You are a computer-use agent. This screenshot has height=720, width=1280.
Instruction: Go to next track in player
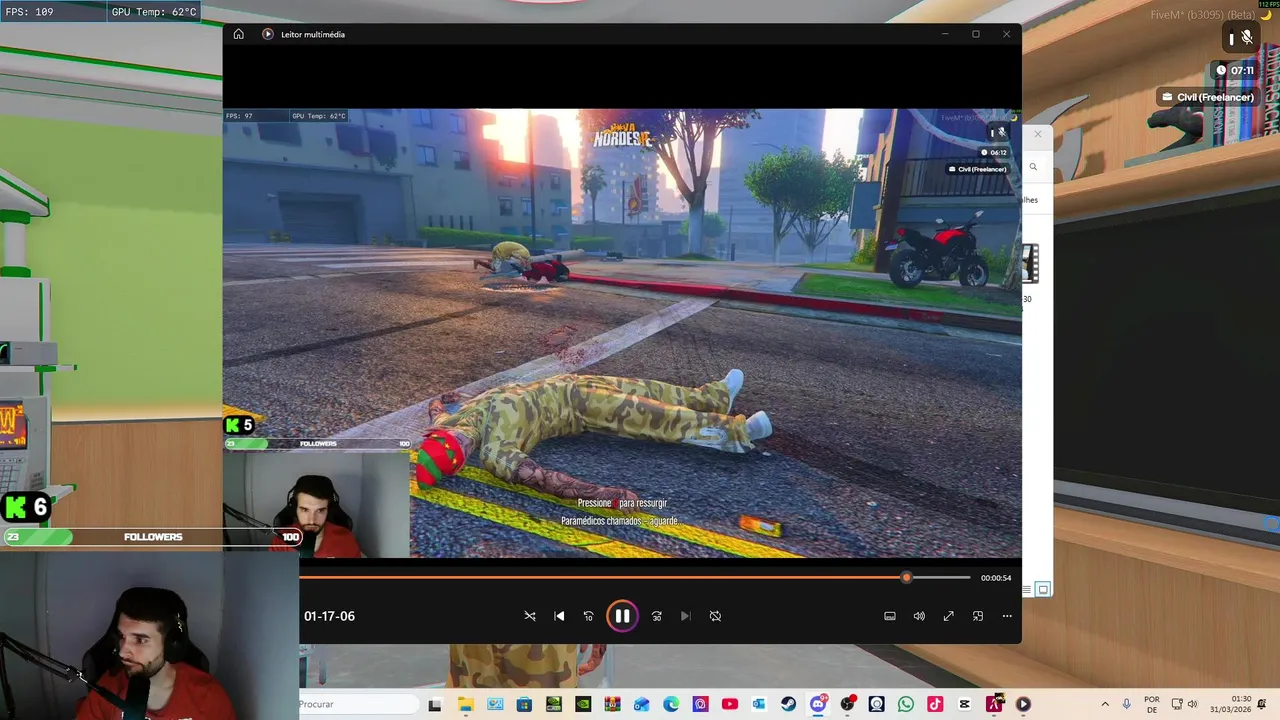pyautogui.click(x=685, y=616)
